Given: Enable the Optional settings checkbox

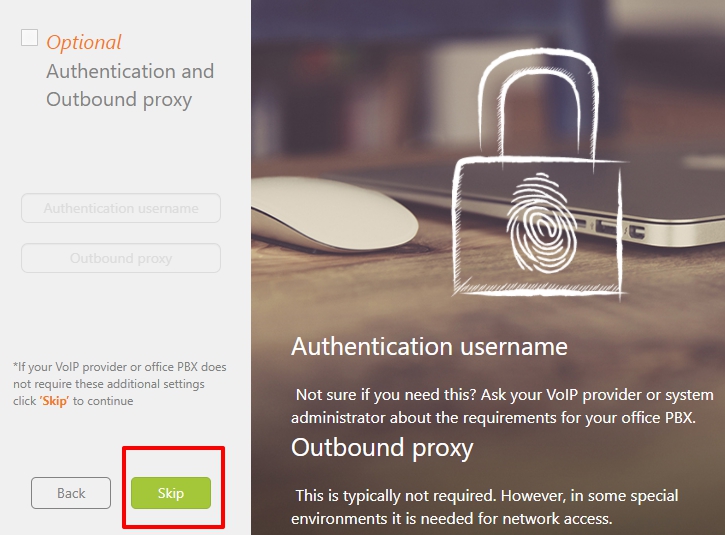Looking at the screenshot, I should click(30, 38).
